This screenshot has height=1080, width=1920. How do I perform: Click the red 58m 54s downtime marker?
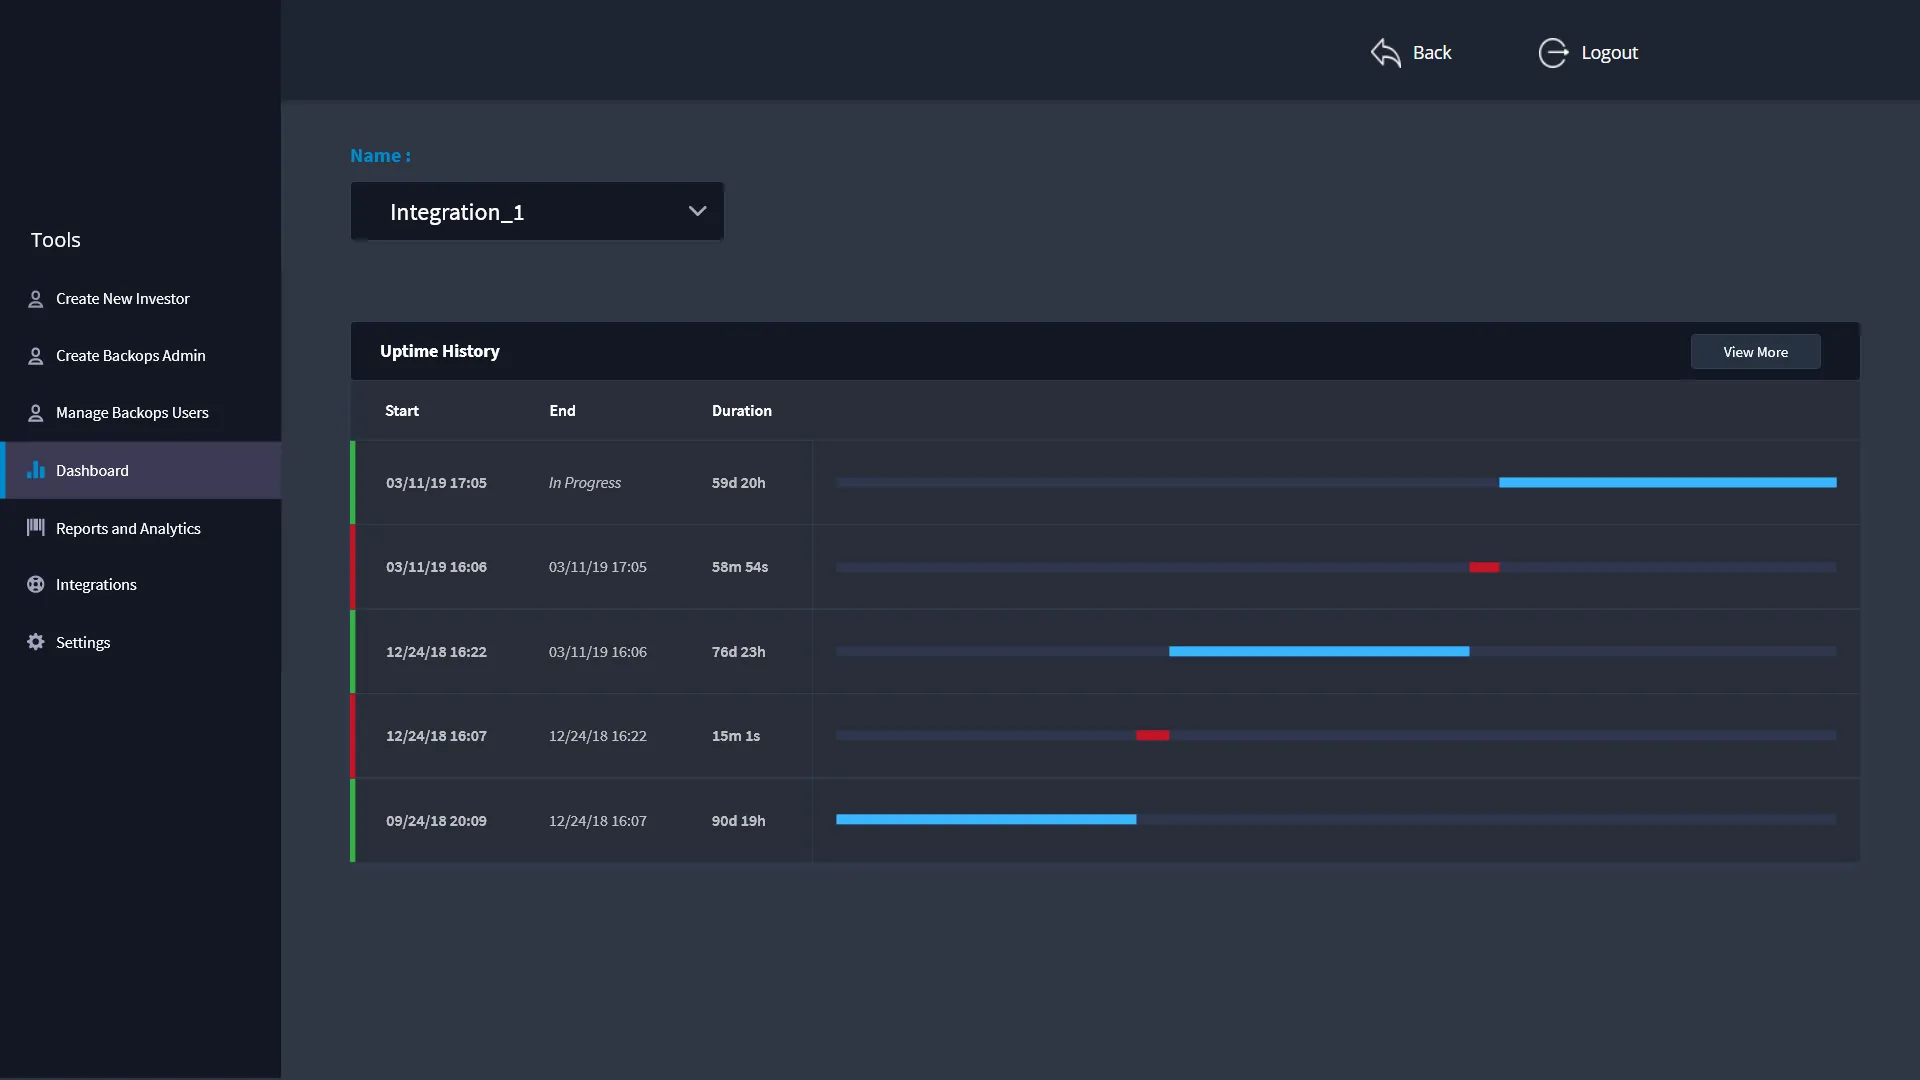pos(1484,567)
